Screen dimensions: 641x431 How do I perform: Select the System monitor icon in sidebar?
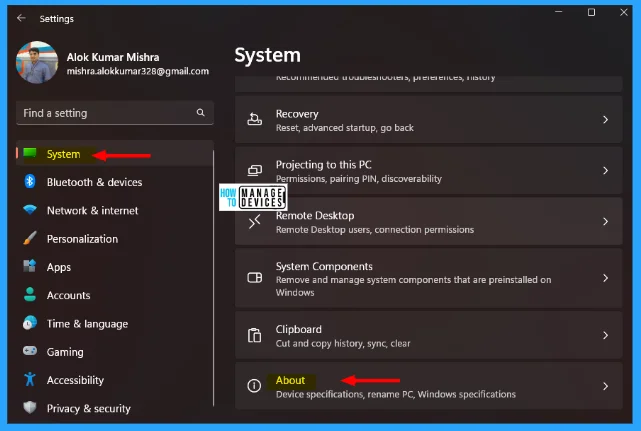pyautogui.click(x=30, y=153)
